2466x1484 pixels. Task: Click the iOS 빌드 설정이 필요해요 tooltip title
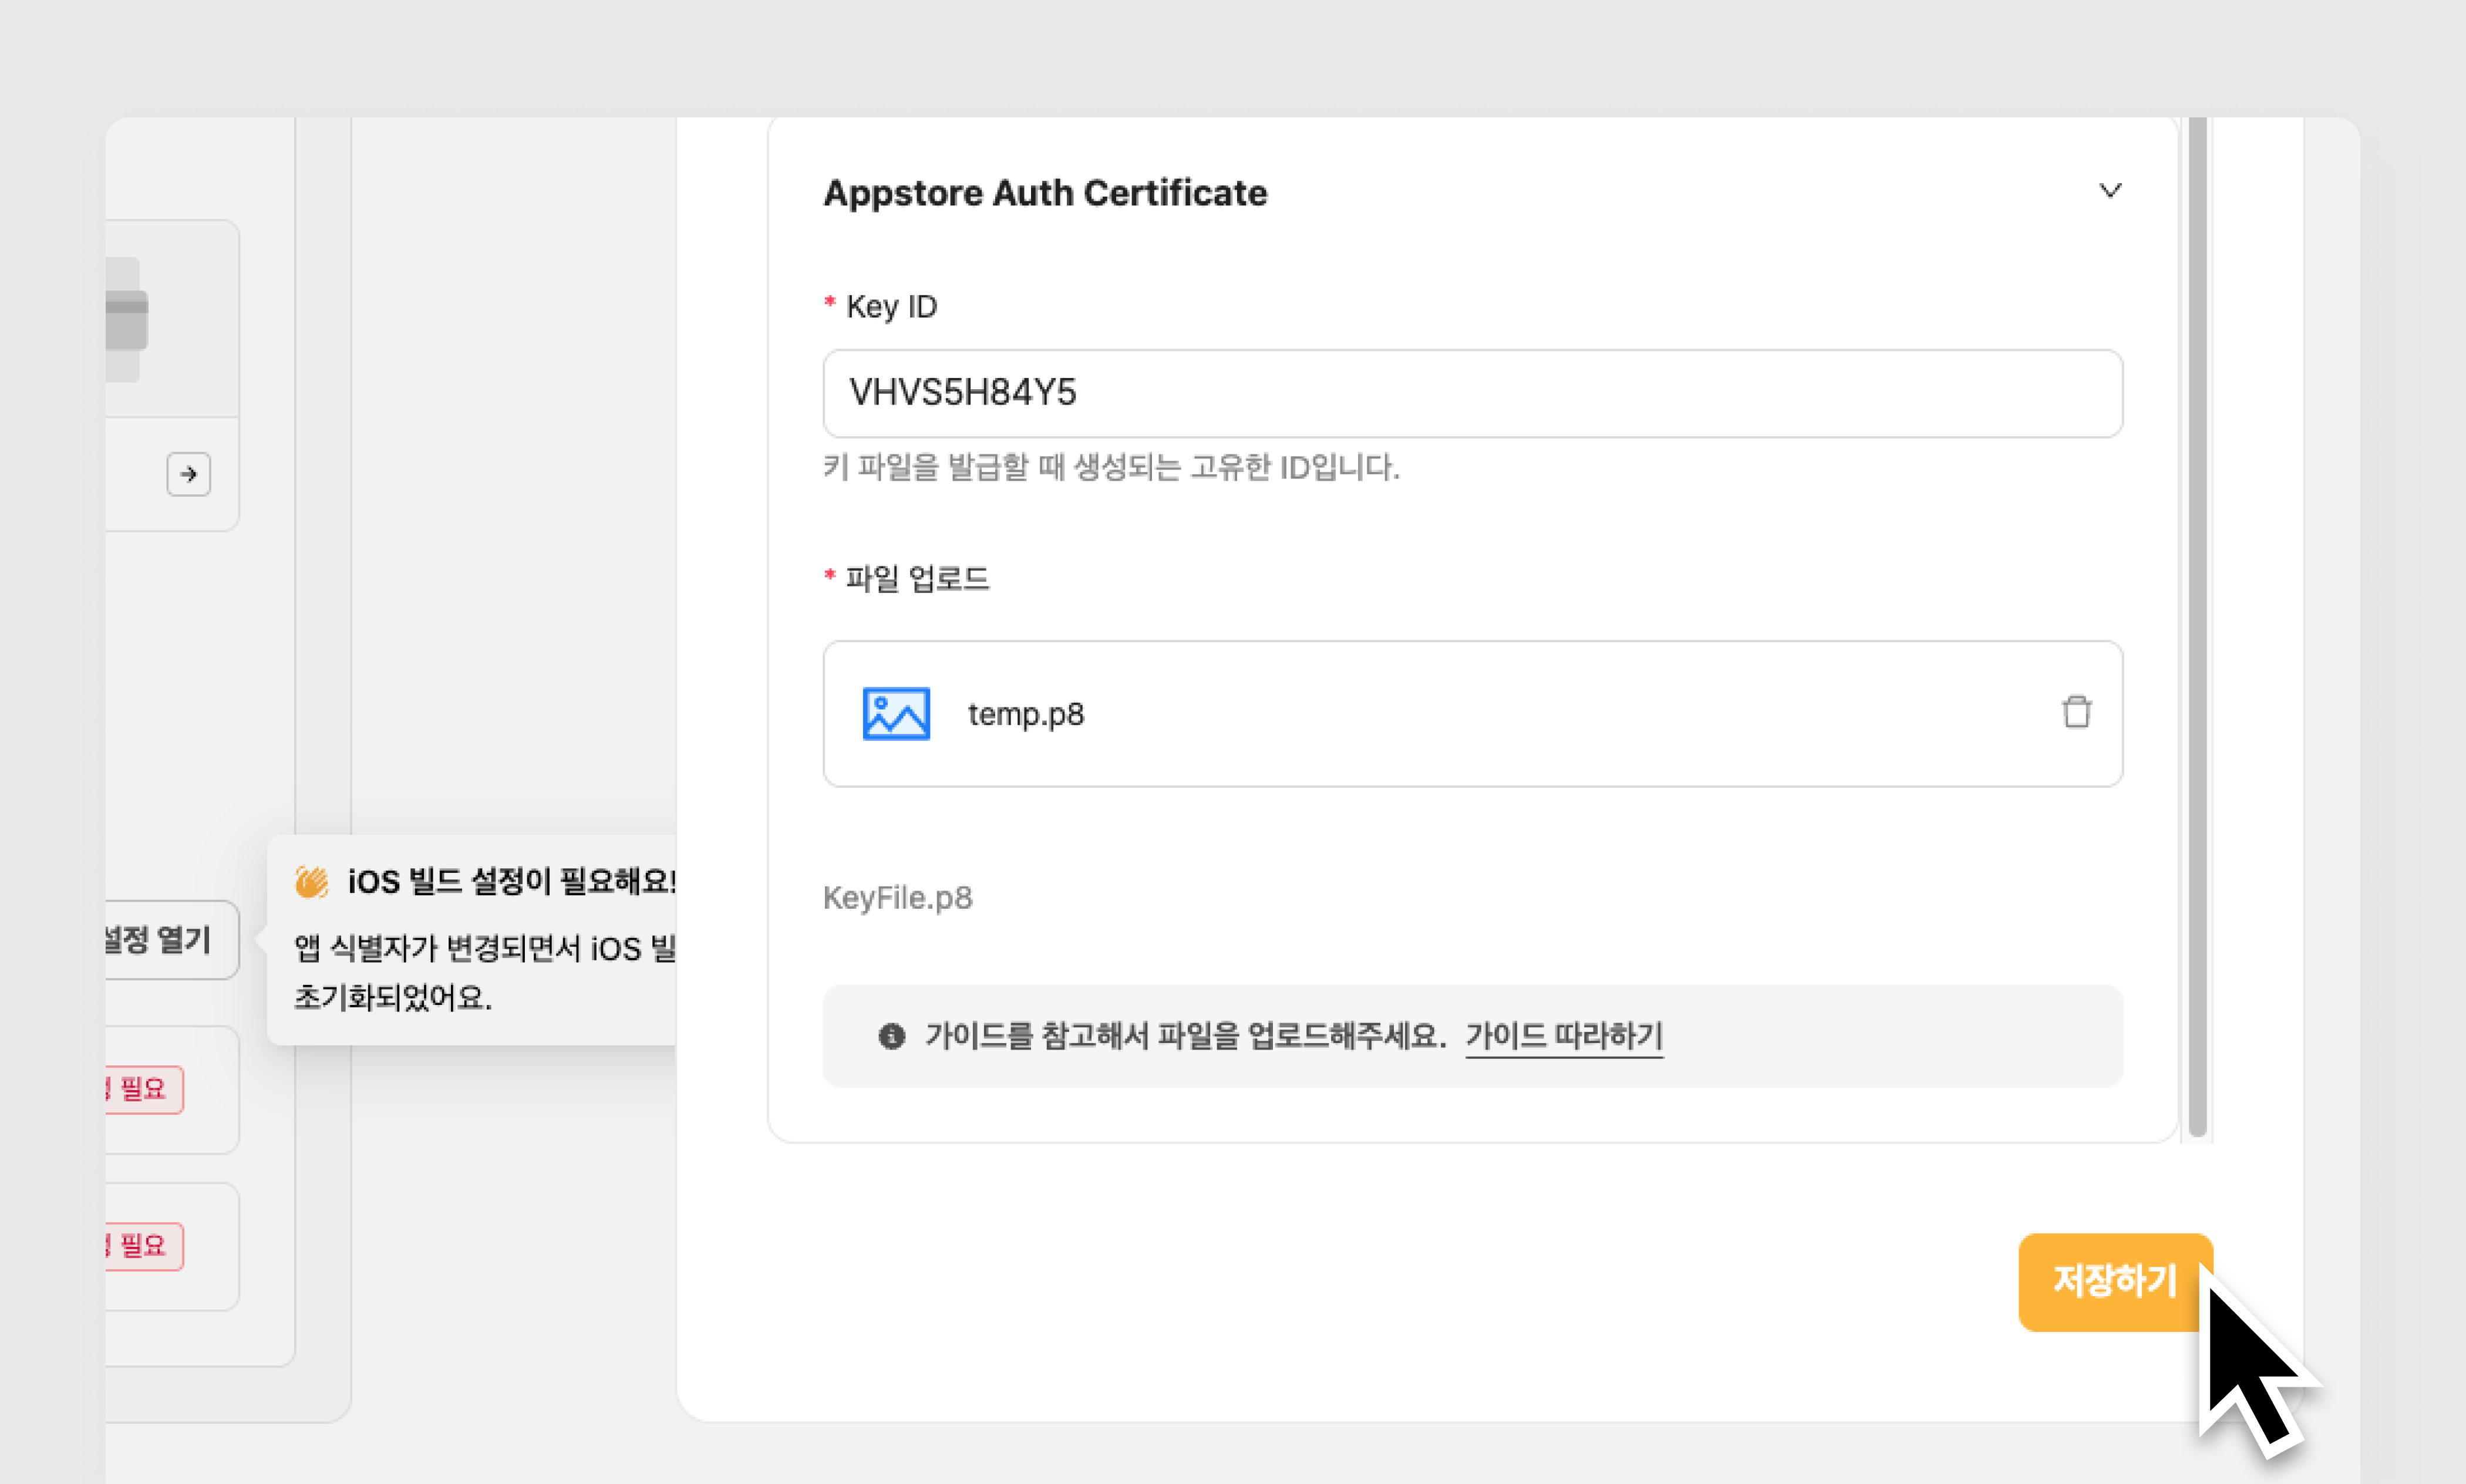pyautogui.click(x=510, y=881)
